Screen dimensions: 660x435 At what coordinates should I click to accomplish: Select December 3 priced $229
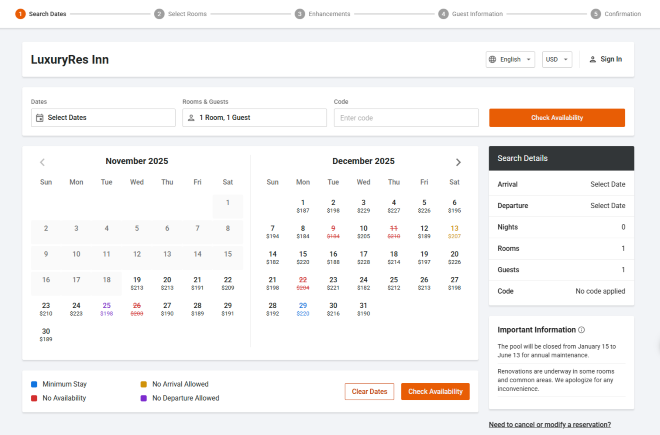pos(363,206)
